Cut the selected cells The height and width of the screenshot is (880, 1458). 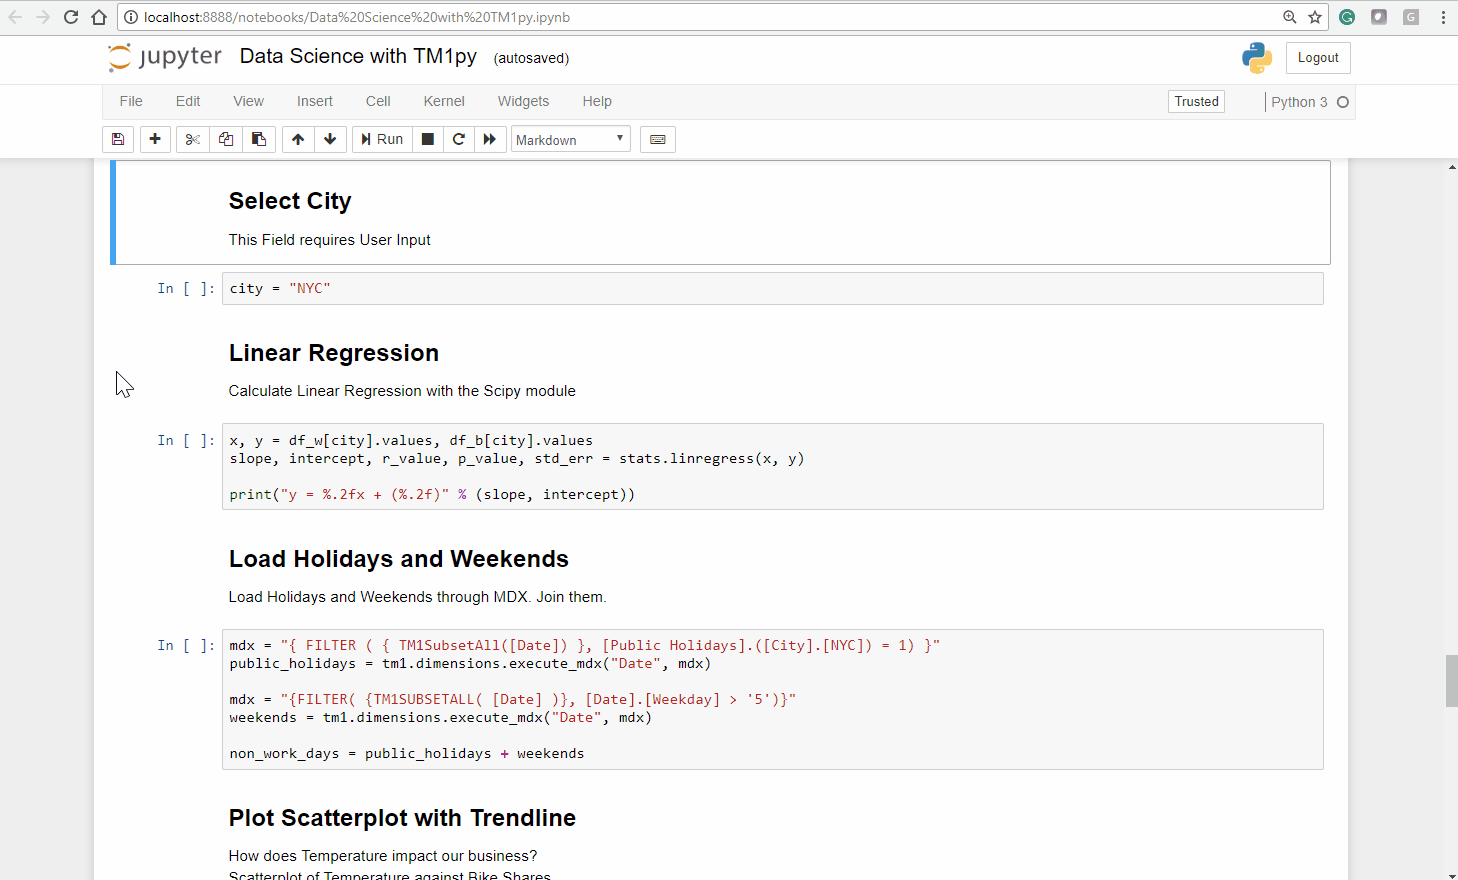(x=192, y=139)
